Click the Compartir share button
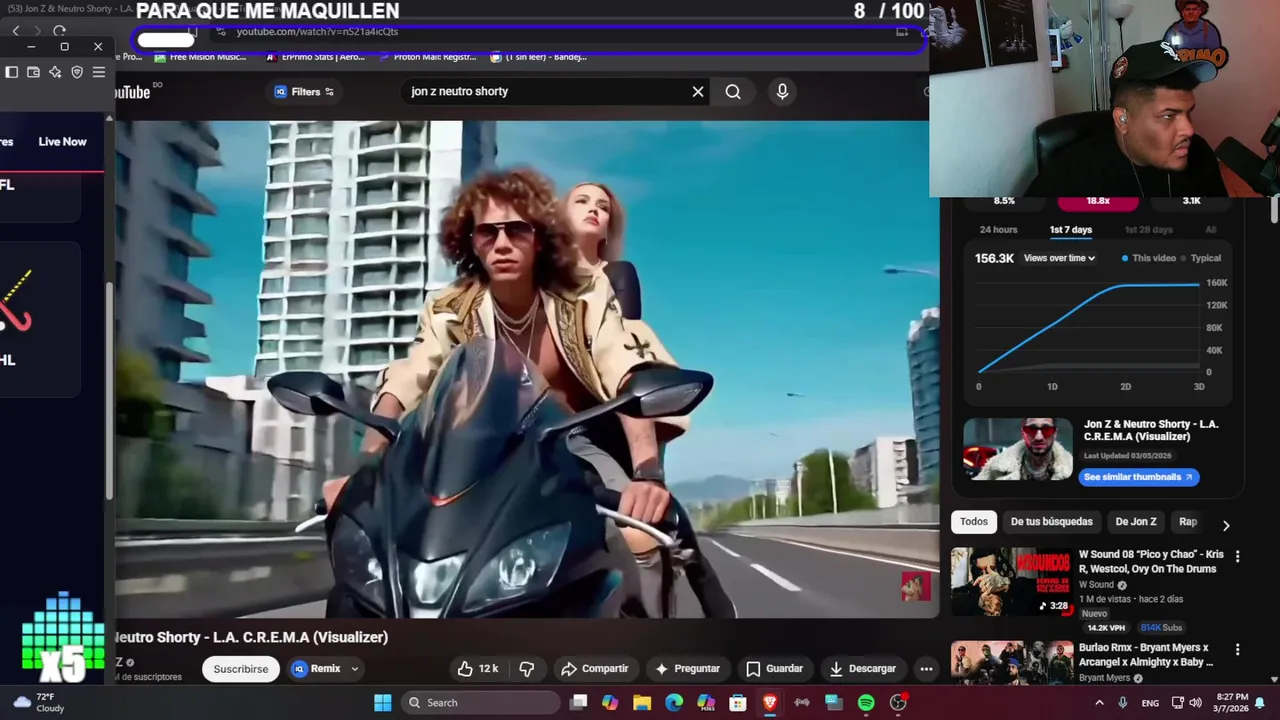The height and width of the screenshot is (720, 1280). point(595,669)
